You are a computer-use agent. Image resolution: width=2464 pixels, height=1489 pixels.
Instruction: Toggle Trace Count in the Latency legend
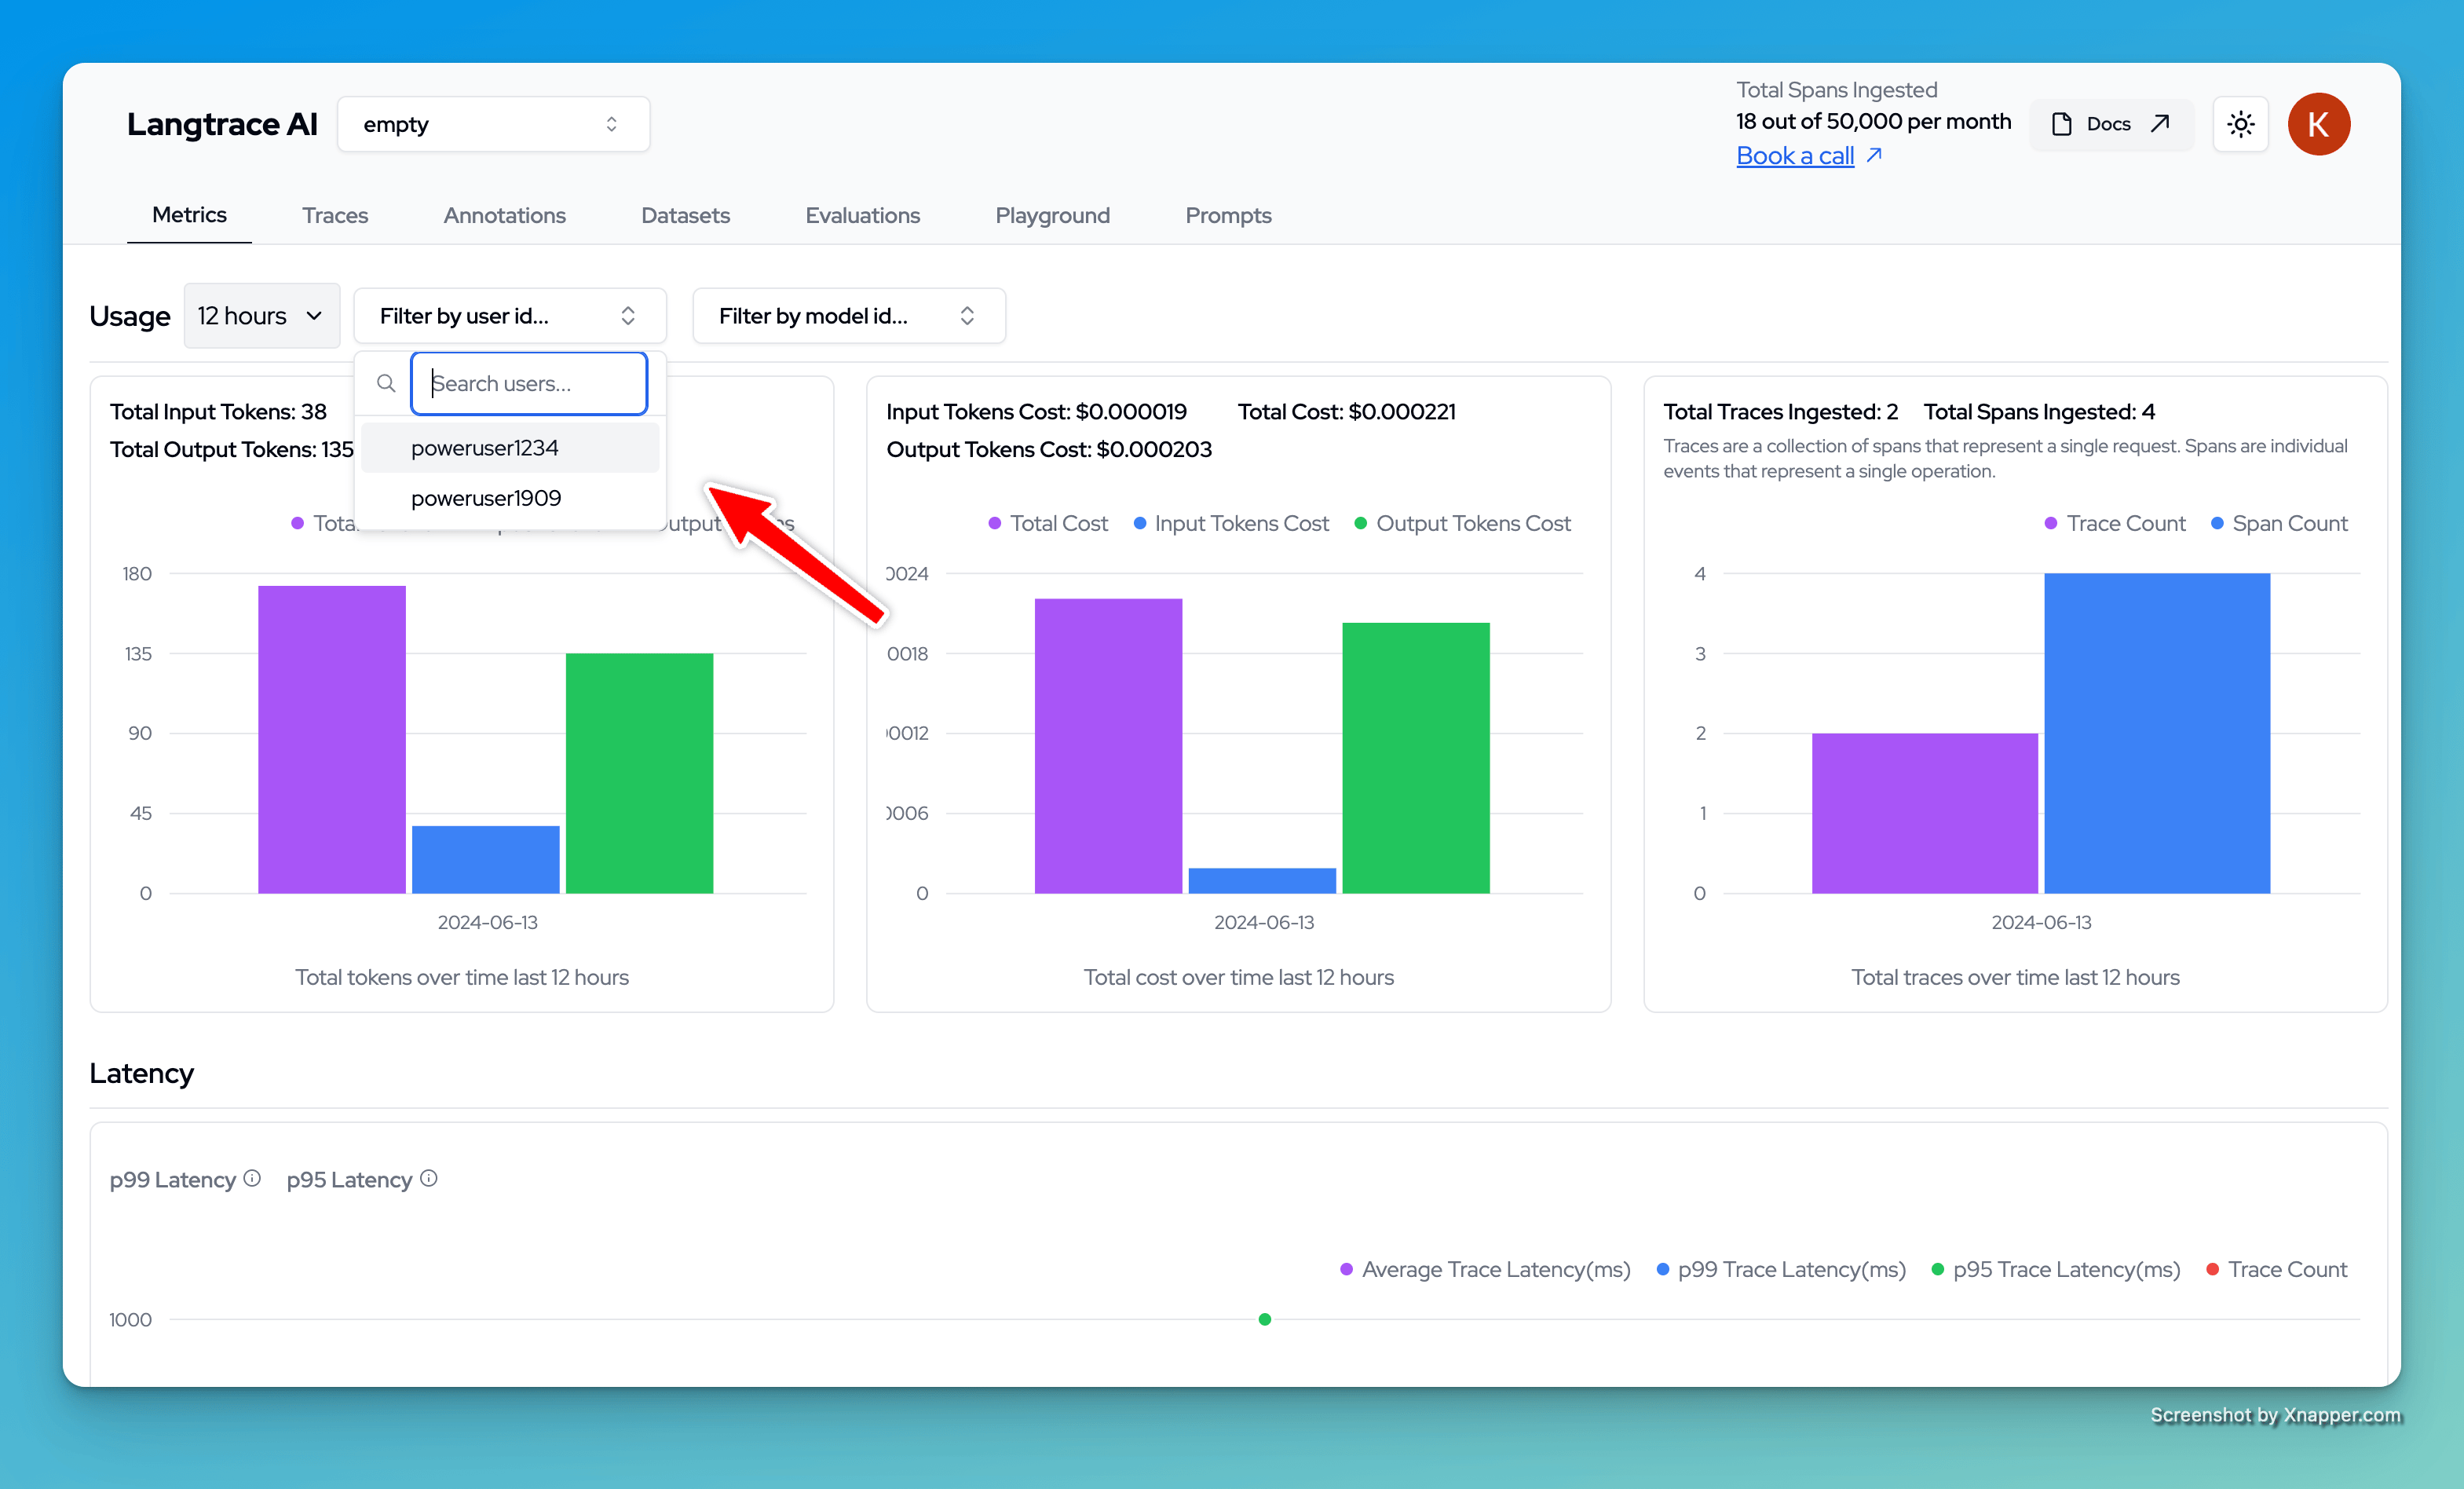2276,1269
